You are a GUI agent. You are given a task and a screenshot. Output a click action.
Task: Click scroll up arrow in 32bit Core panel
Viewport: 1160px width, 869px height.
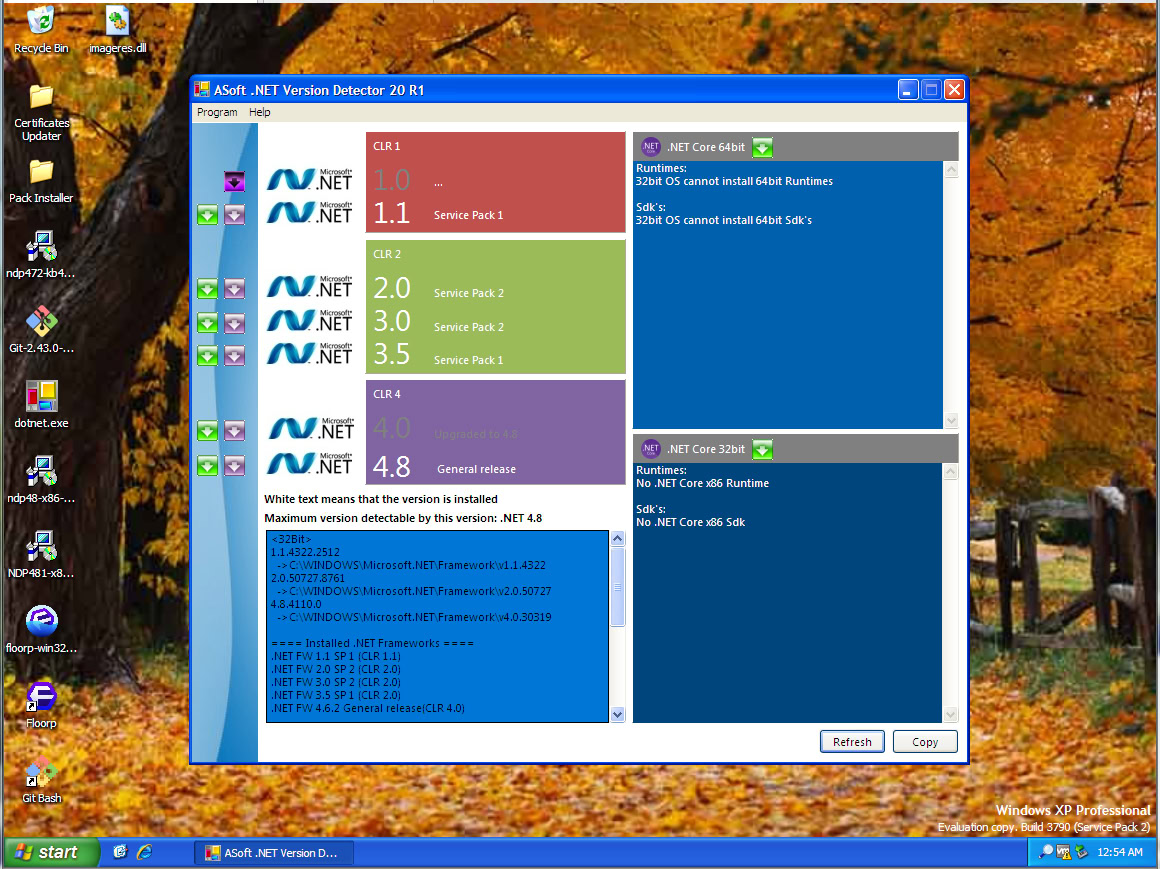pyautogui.click(x=951, y=471)
